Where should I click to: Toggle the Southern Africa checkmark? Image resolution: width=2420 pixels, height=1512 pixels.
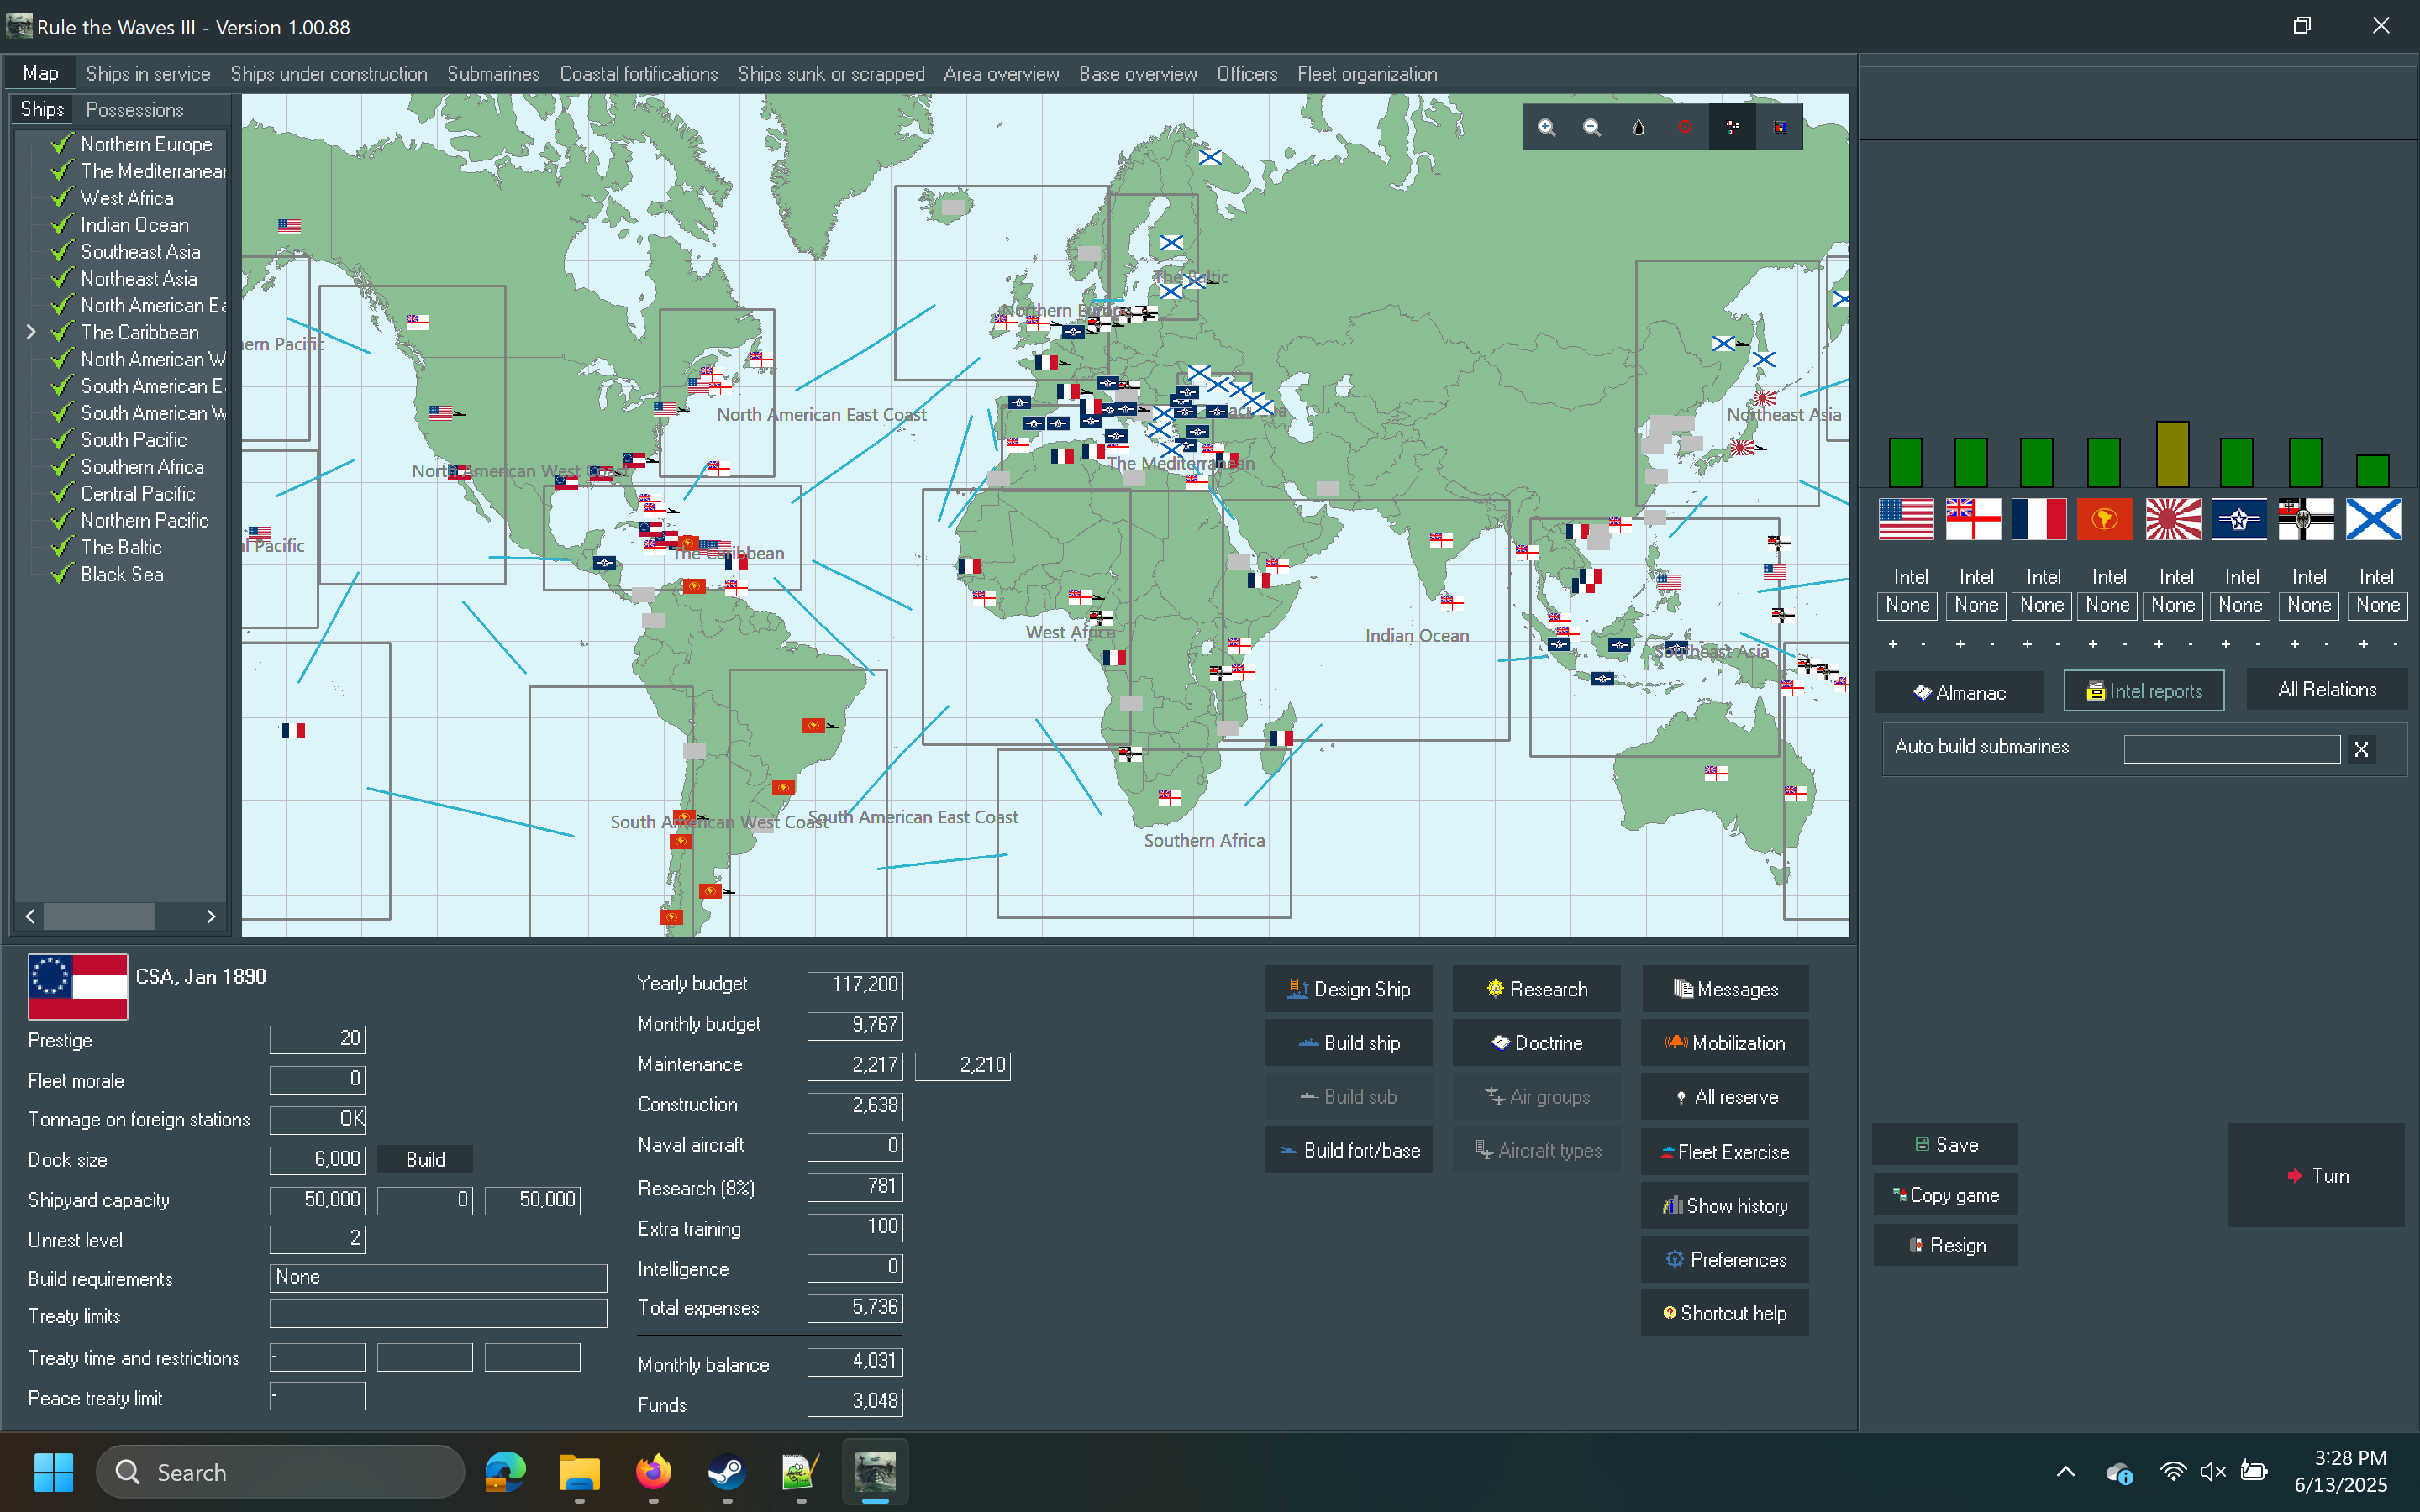point(63,467)
